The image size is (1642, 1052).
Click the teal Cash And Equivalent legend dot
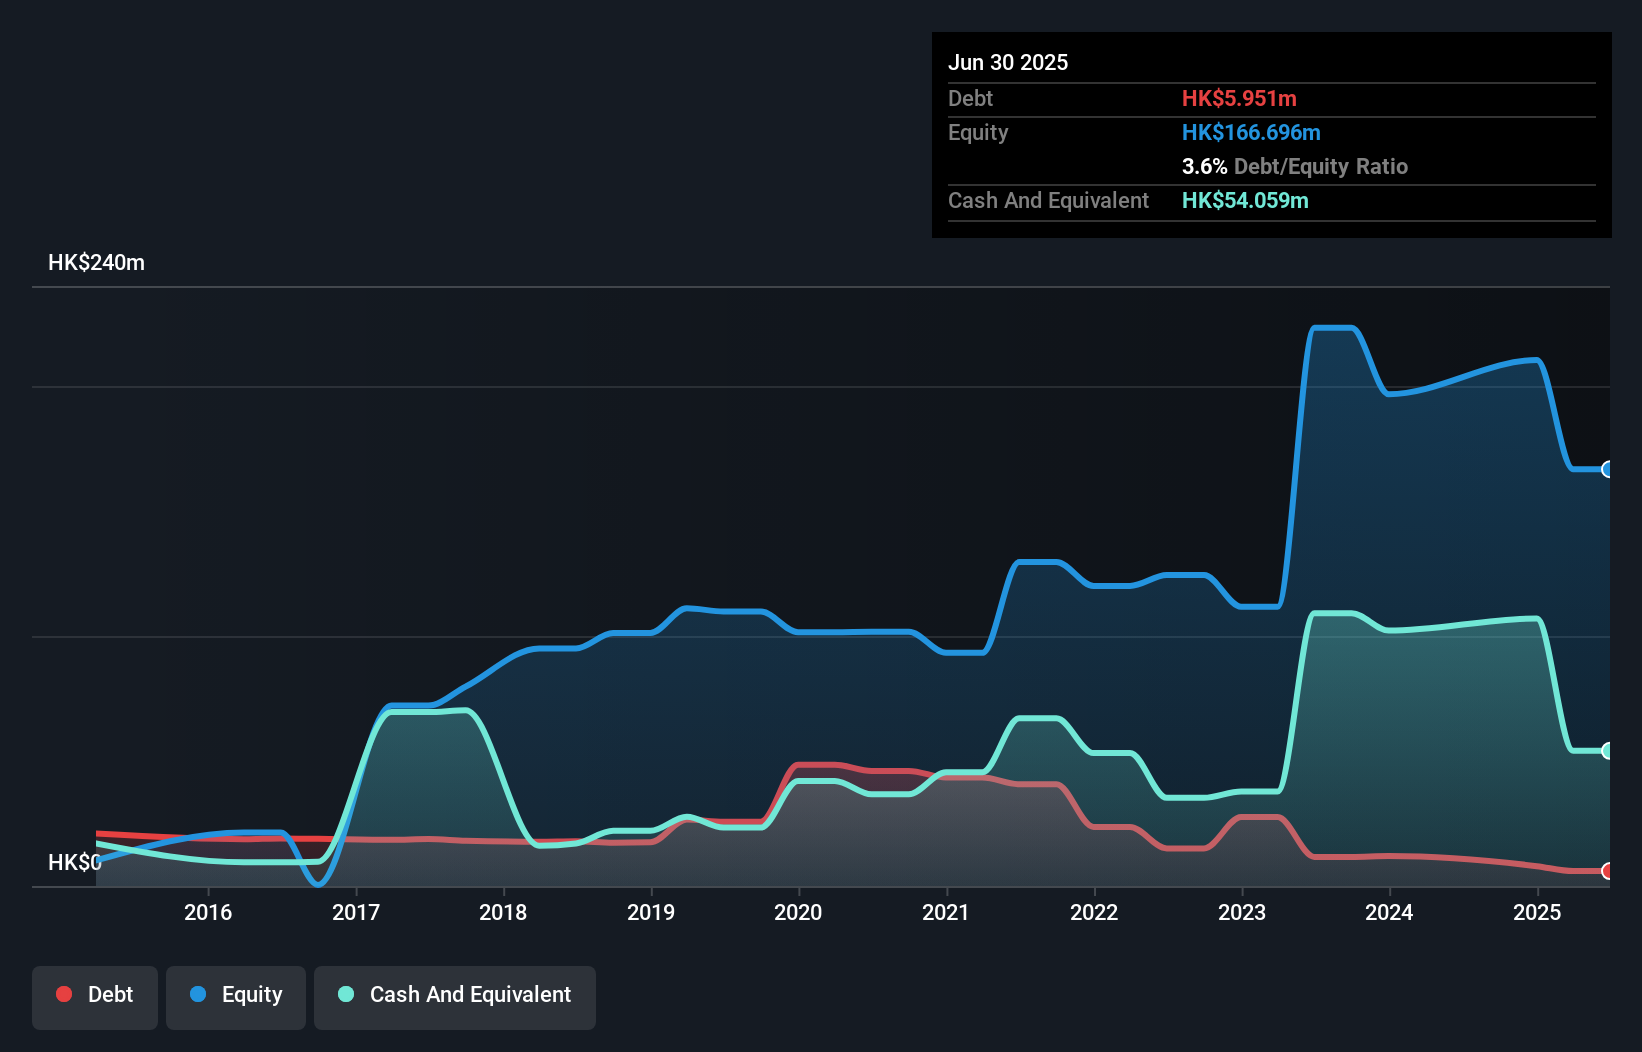pyautogui.click(x=344, y=994)
